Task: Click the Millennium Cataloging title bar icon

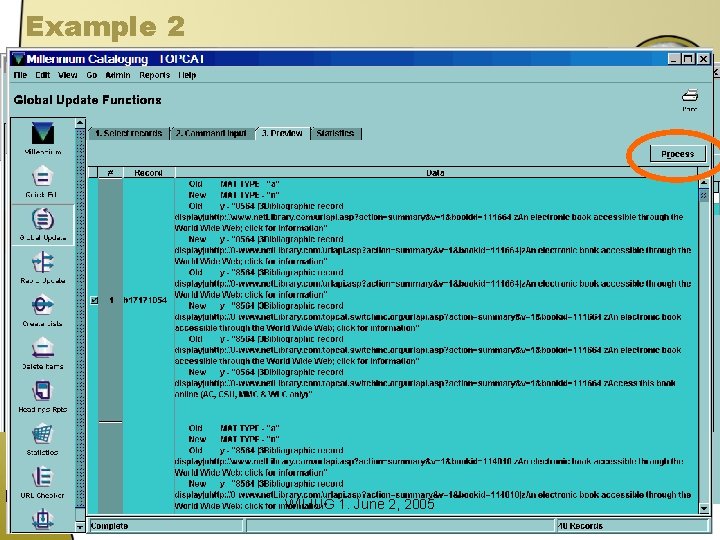Action: click(x=18, y=59)
